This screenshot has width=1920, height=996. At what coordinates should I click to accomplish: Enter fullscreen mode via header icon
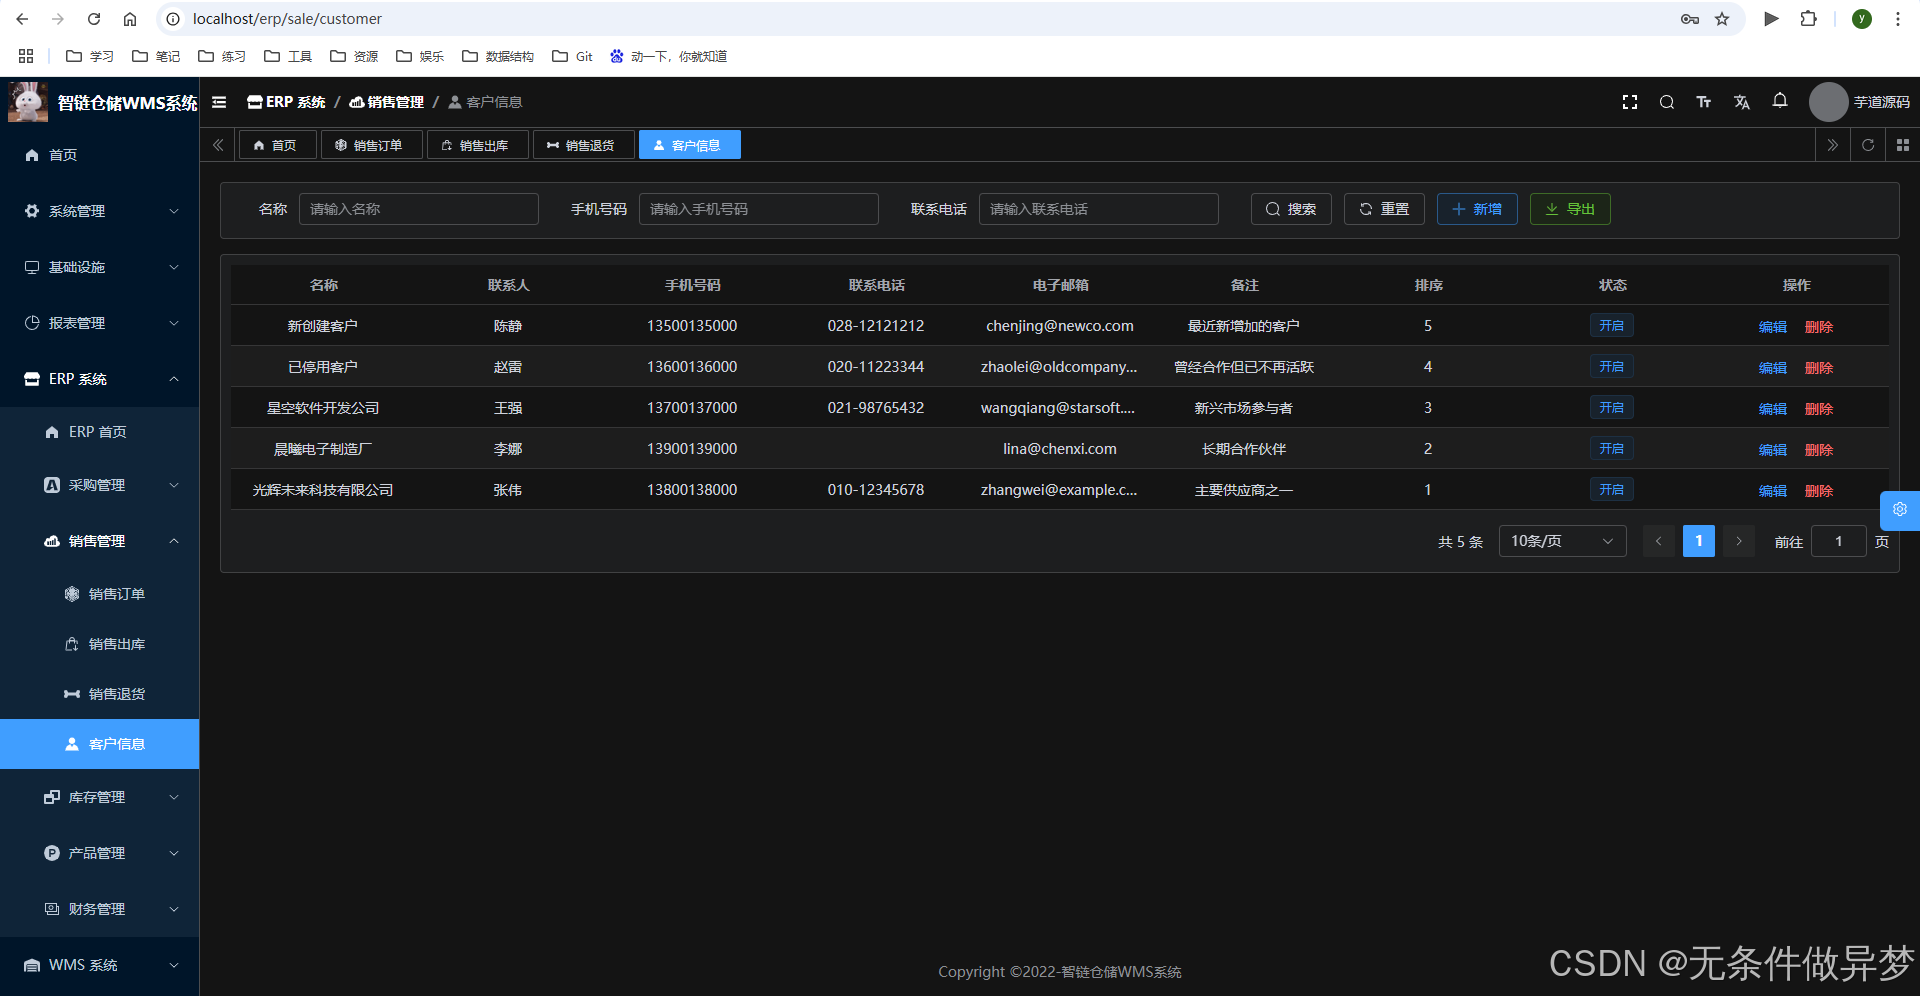(1630, 102)
